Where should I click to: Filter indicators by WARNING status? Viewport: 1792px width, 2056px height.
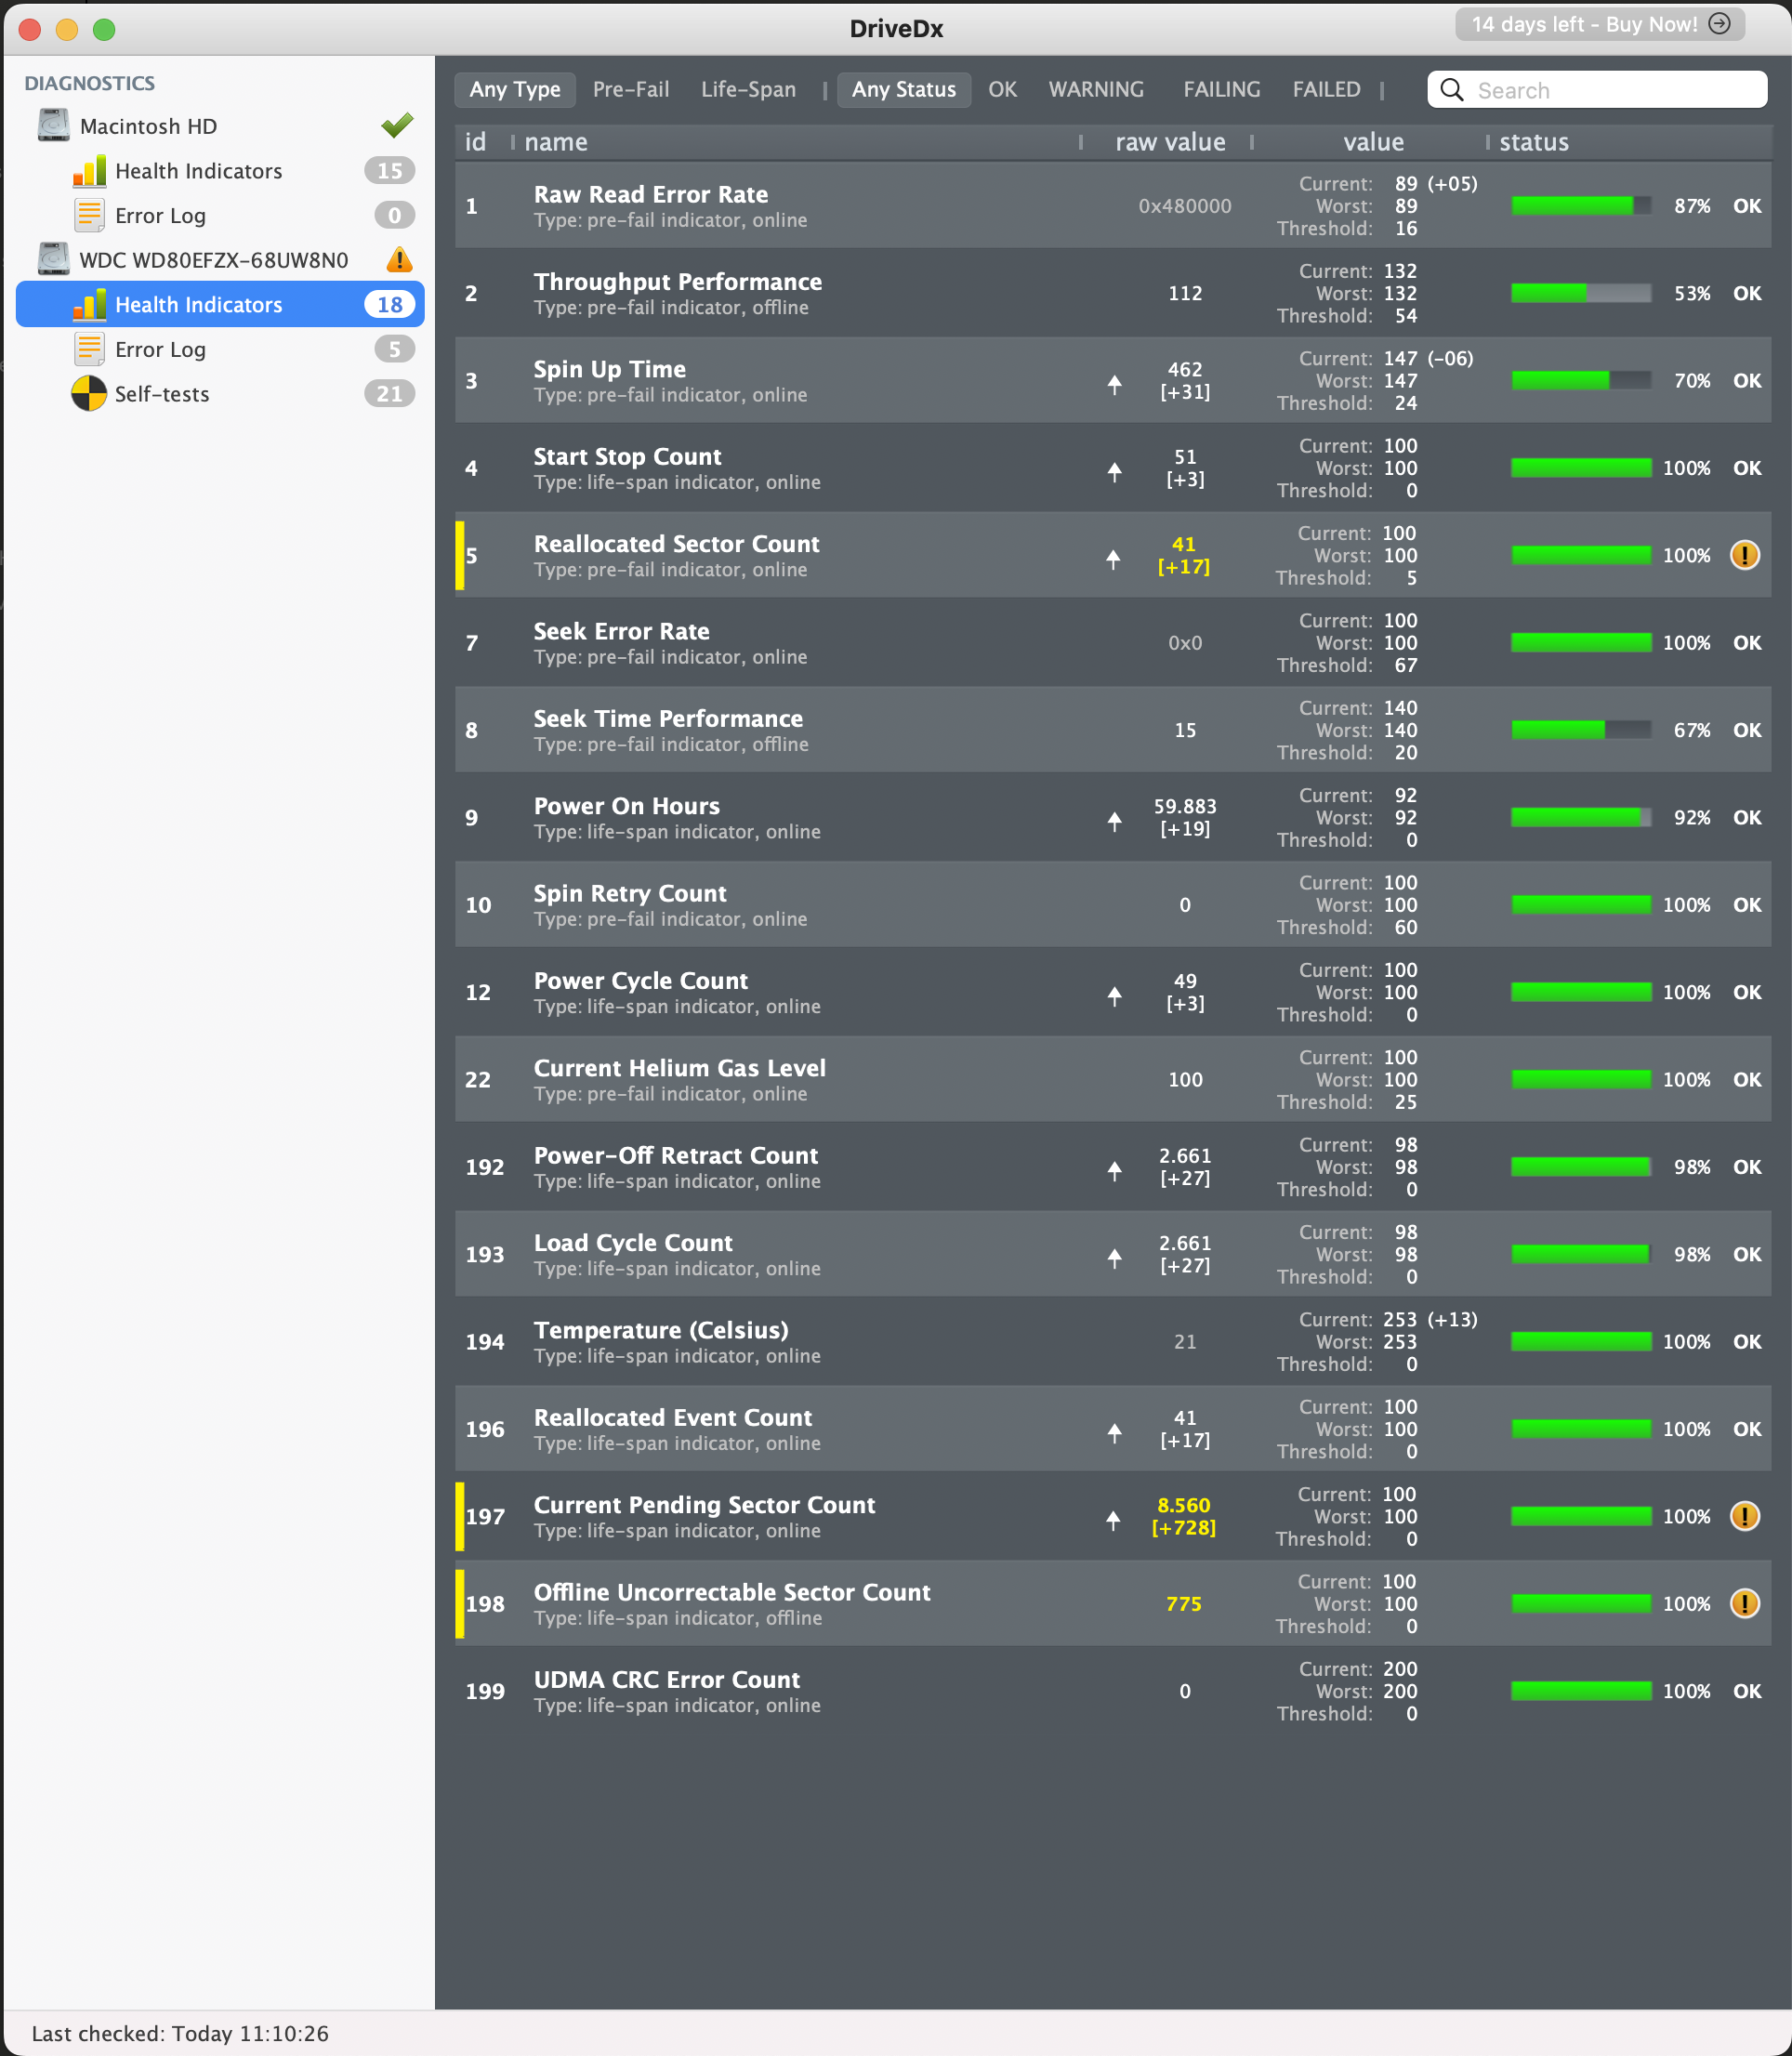[1095, 90]
